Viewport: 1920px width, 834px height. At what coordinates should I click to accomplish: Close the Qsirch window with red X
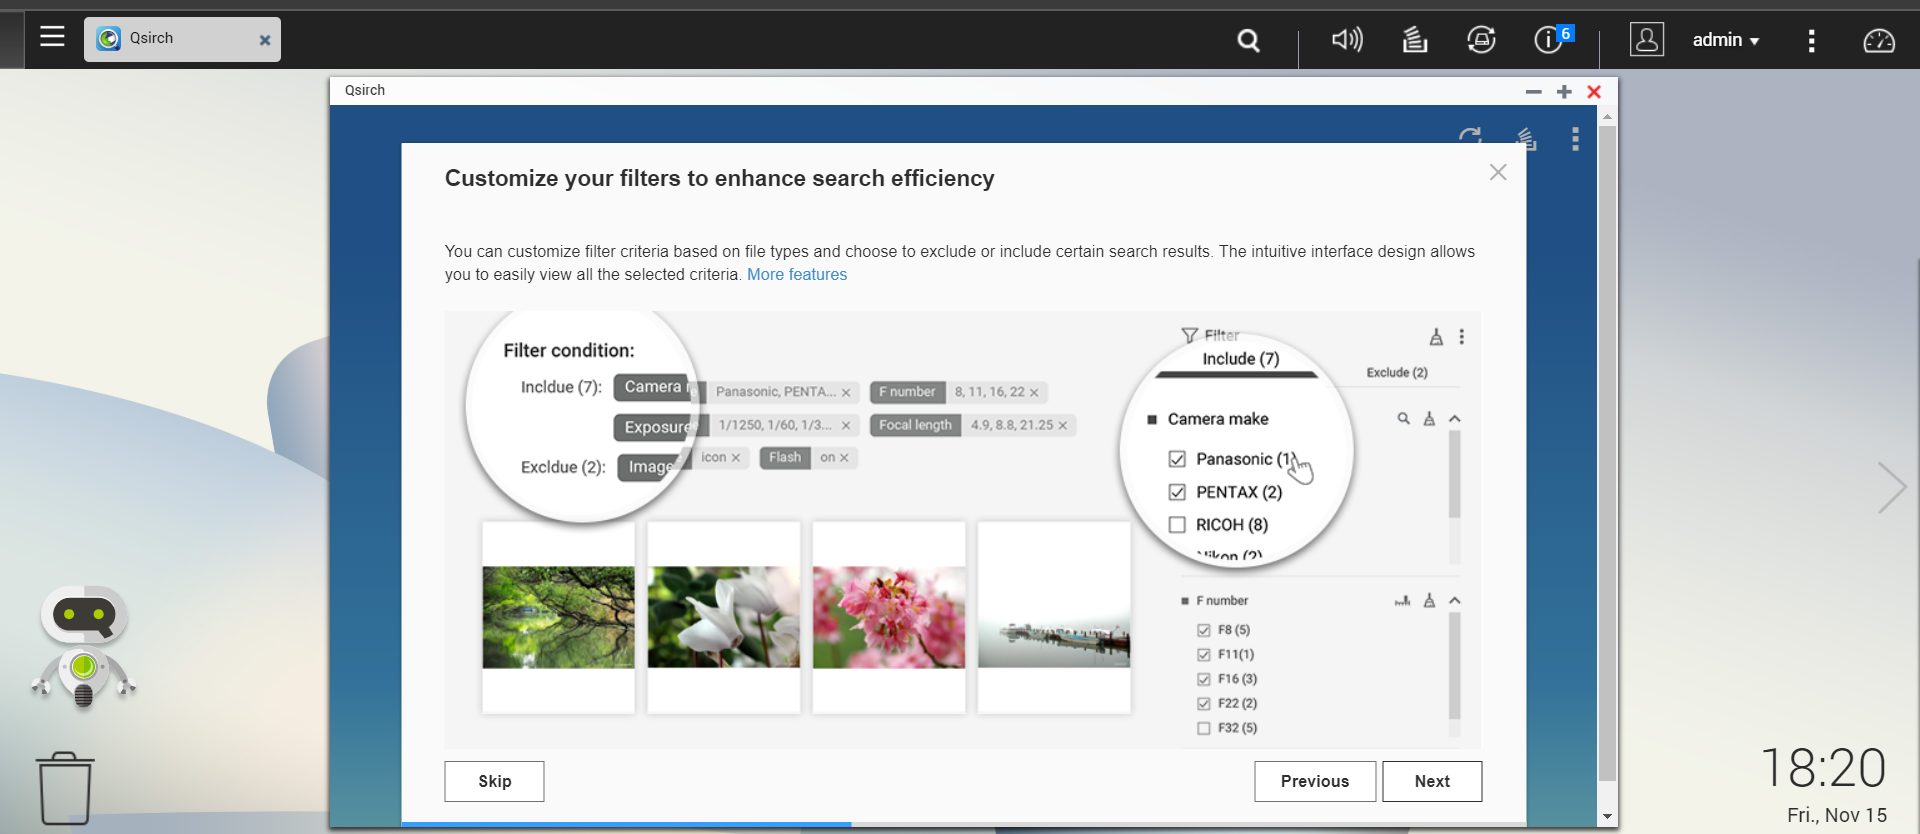click(1594, 91)
